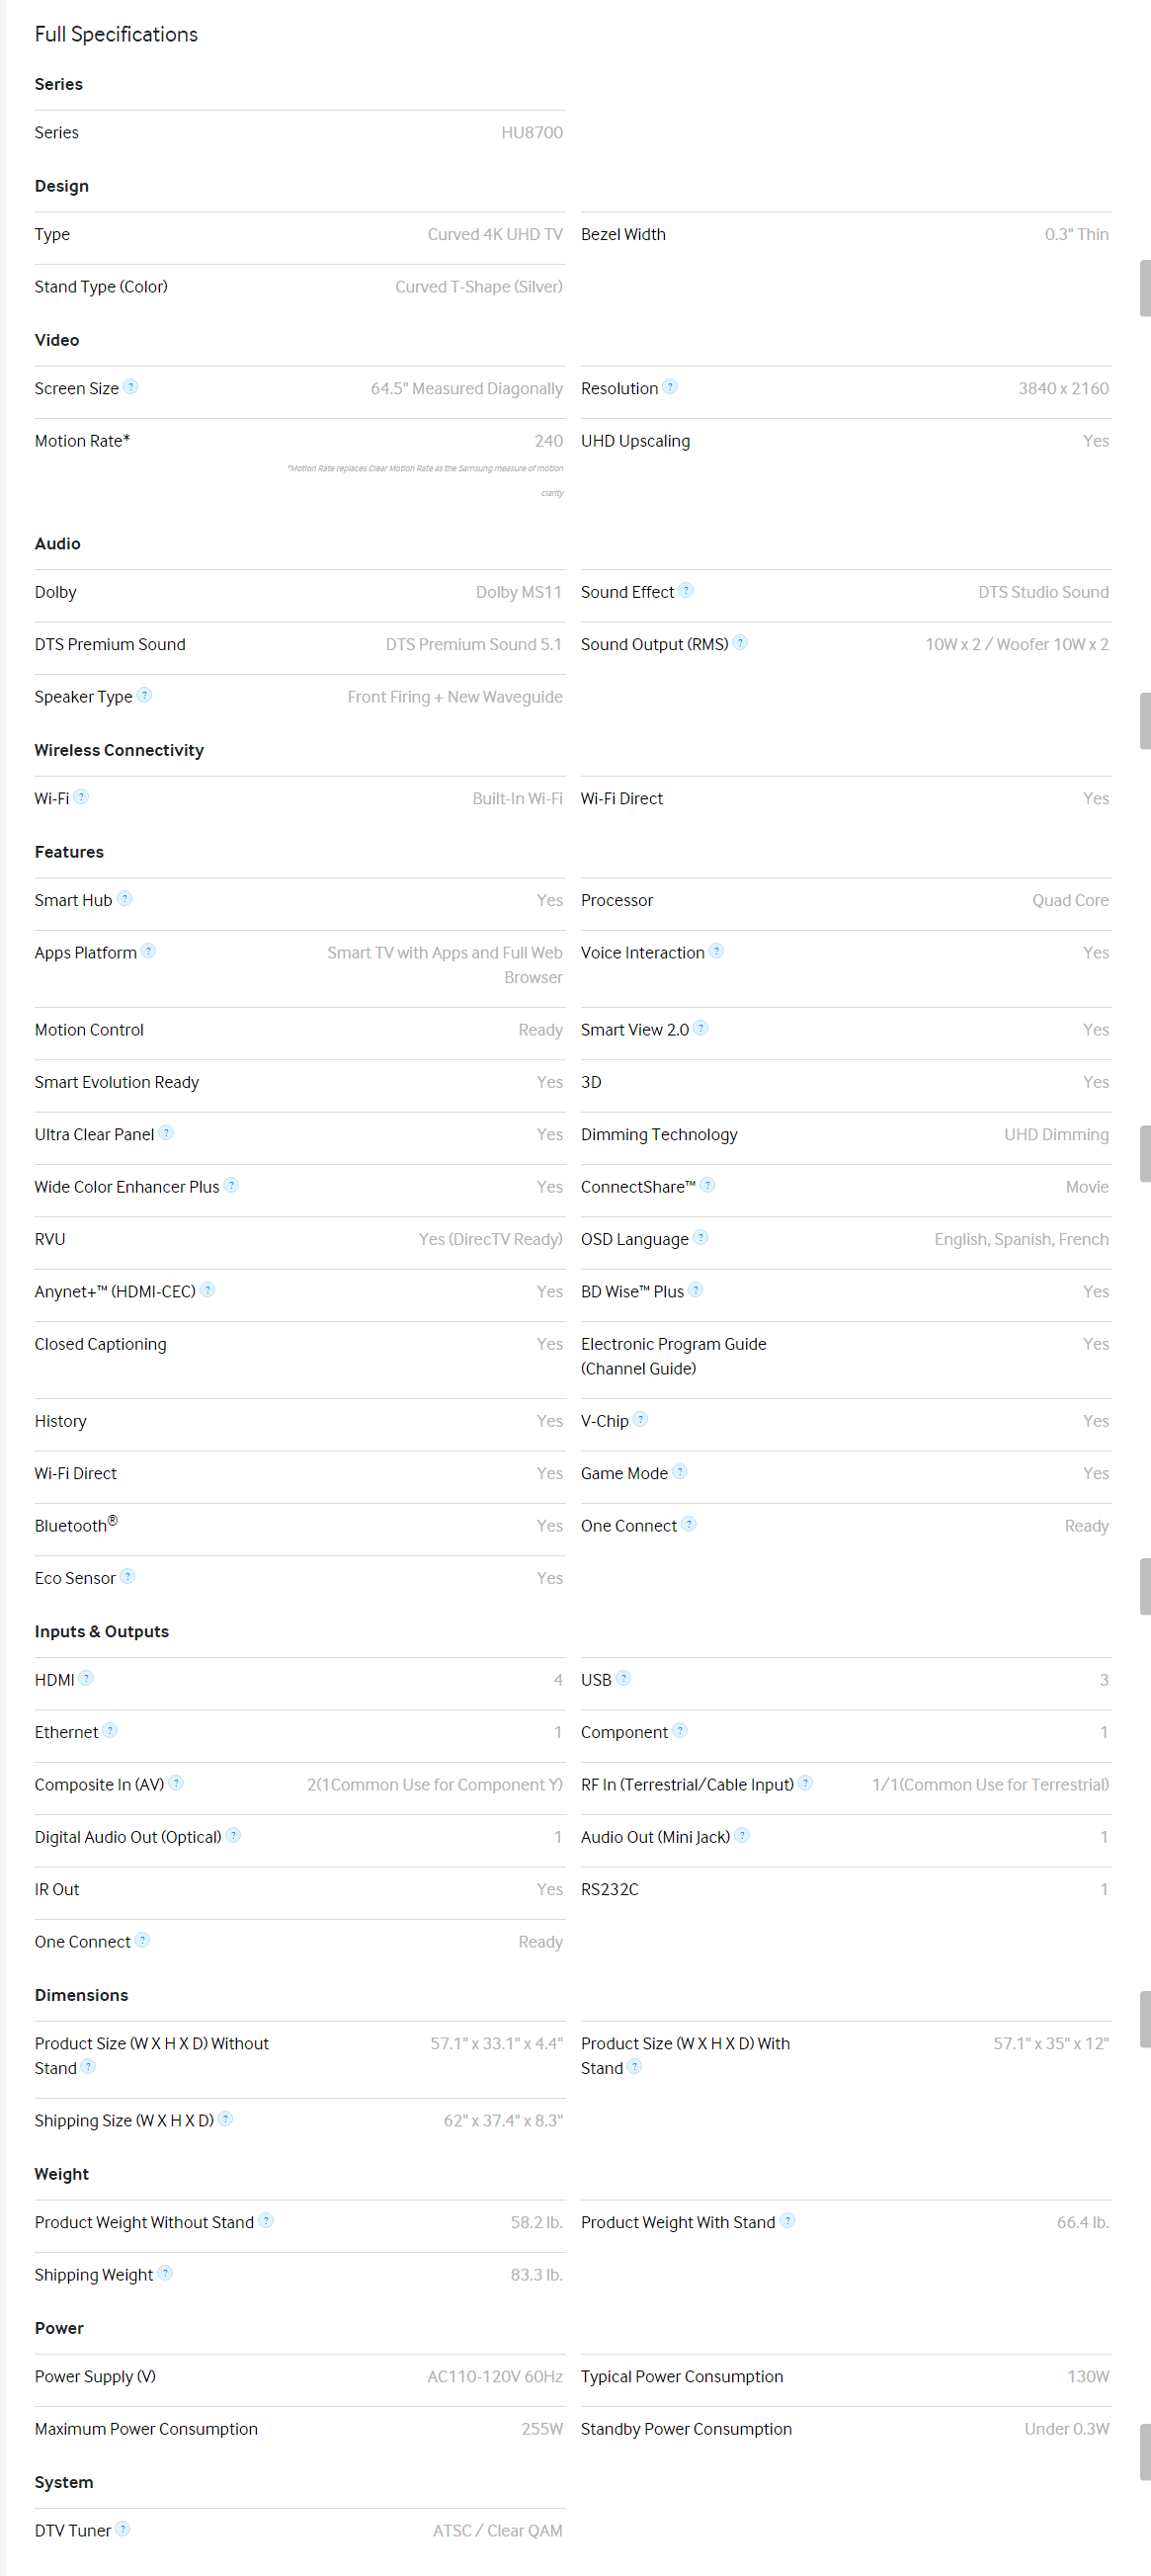This screenshot has width=1151, height=2576.
Task: Click the Speaker Type help icon
Action: point(144,695)
